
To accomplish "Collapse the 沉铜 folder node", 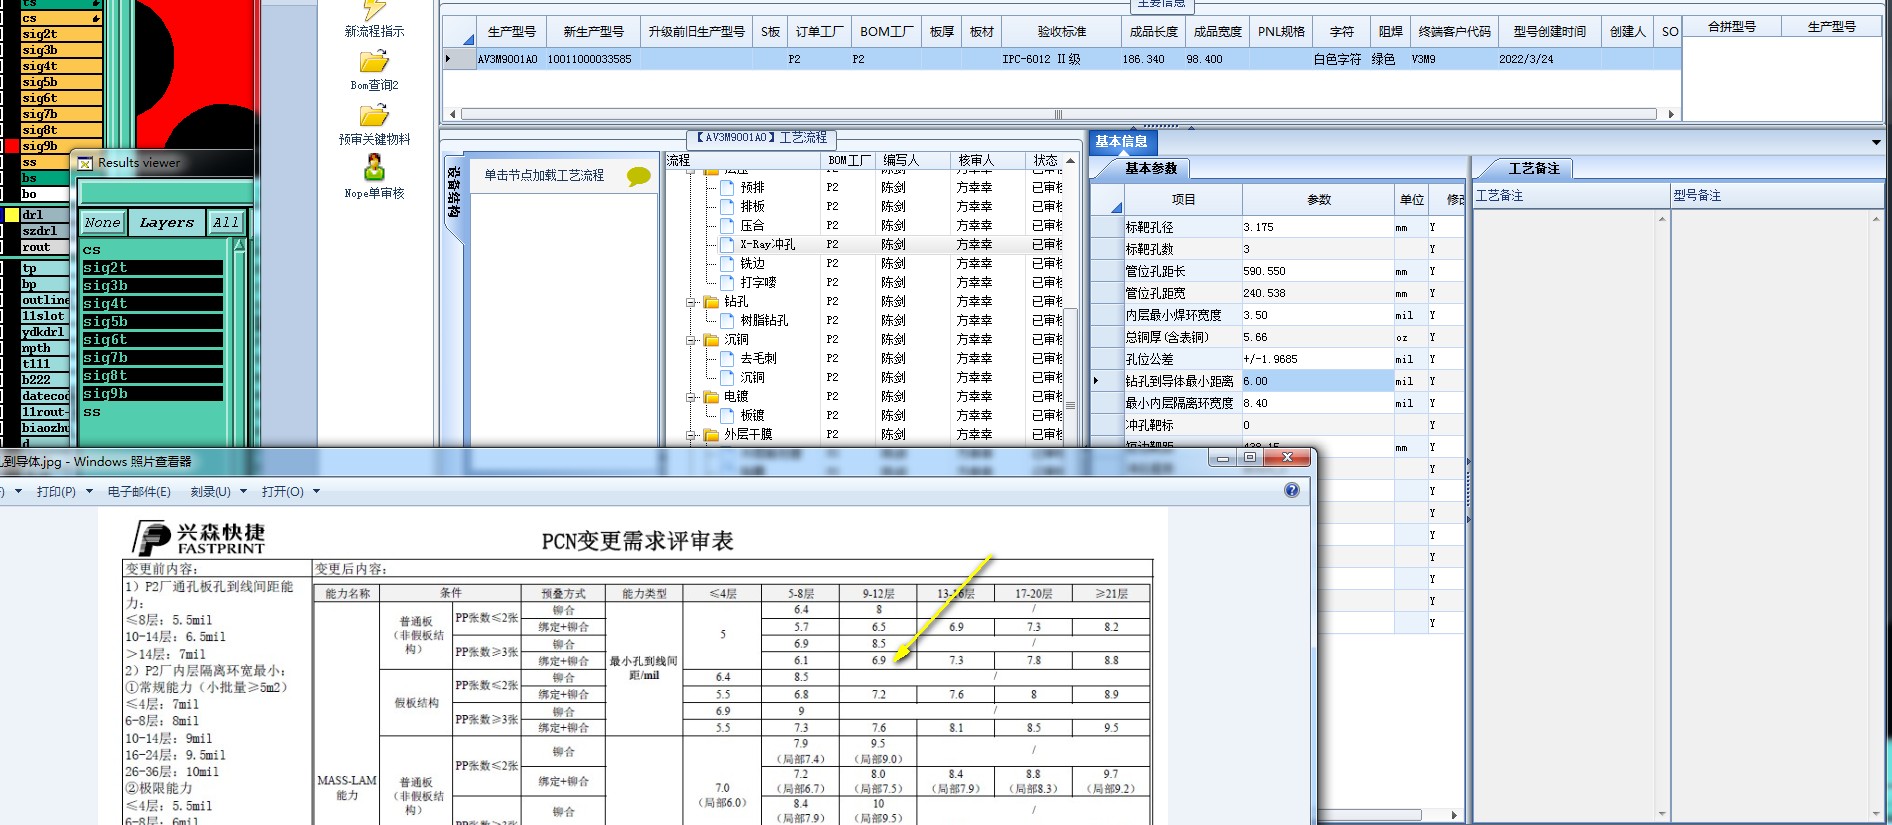I will 691,340.
